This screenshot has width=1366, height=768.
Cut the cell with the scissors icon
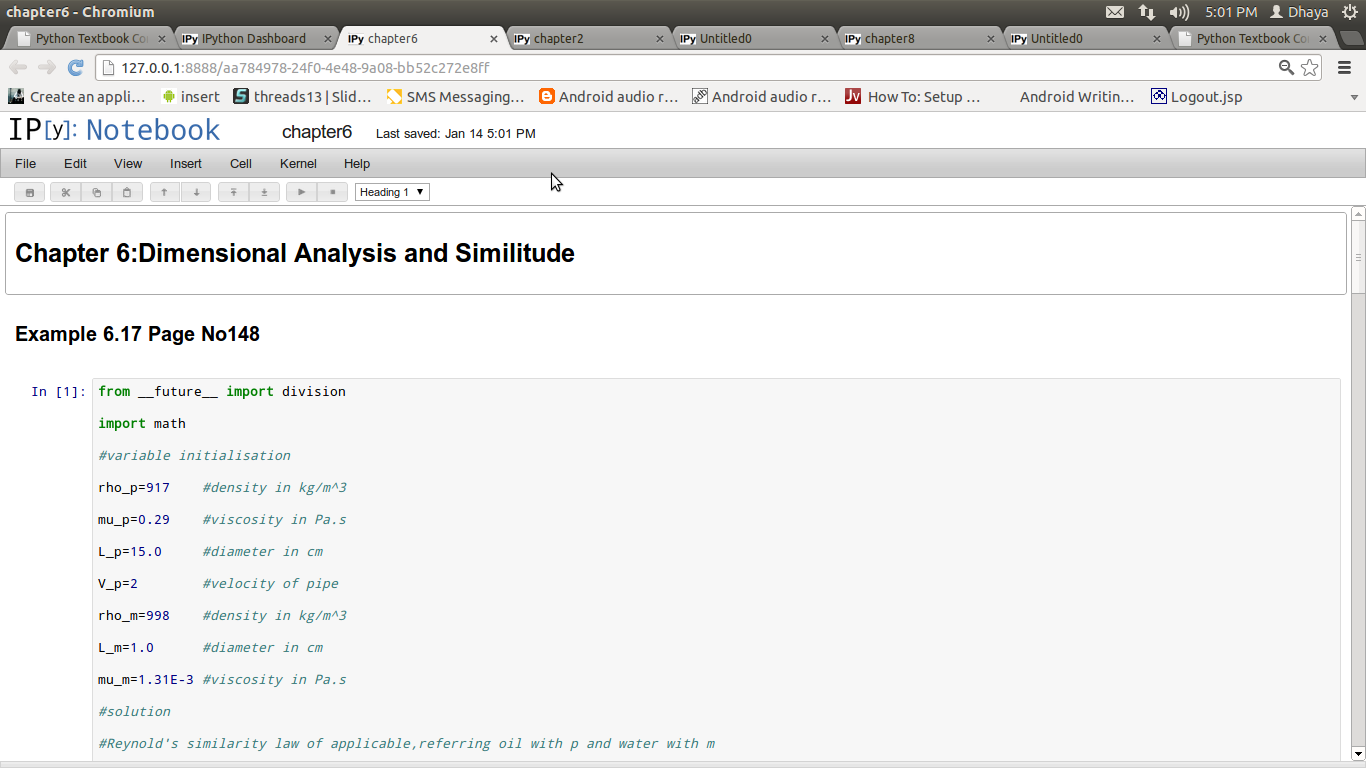[x=66, y=192]
